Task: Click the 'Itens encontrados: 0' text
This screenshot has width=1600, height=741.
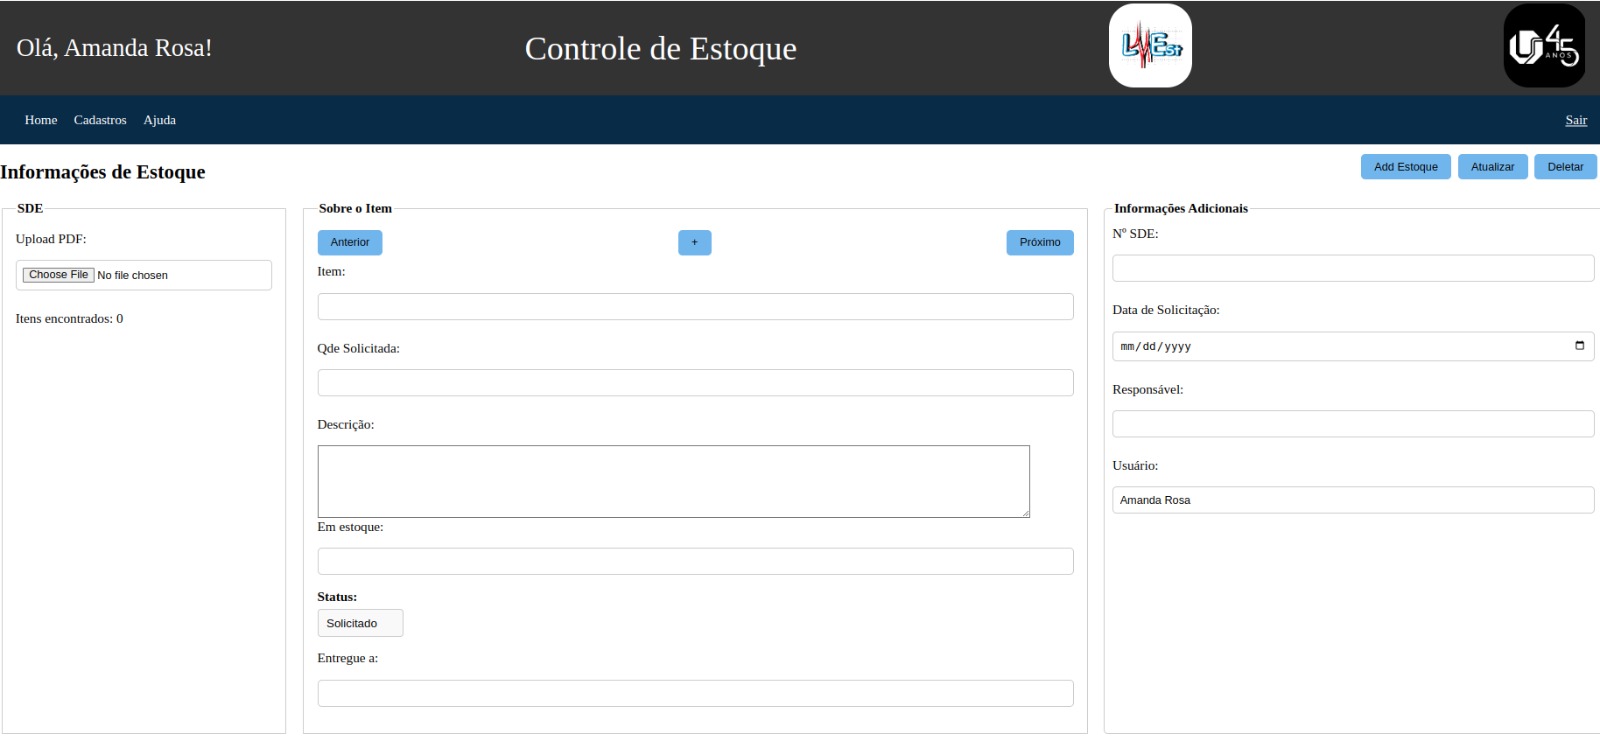Action: (x=69, y=319)
